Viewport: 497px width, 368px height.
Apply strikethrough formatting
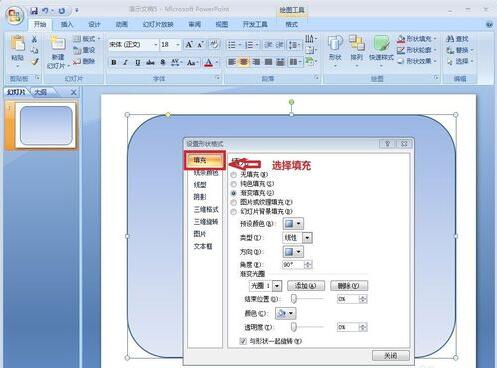coord(150,62)
